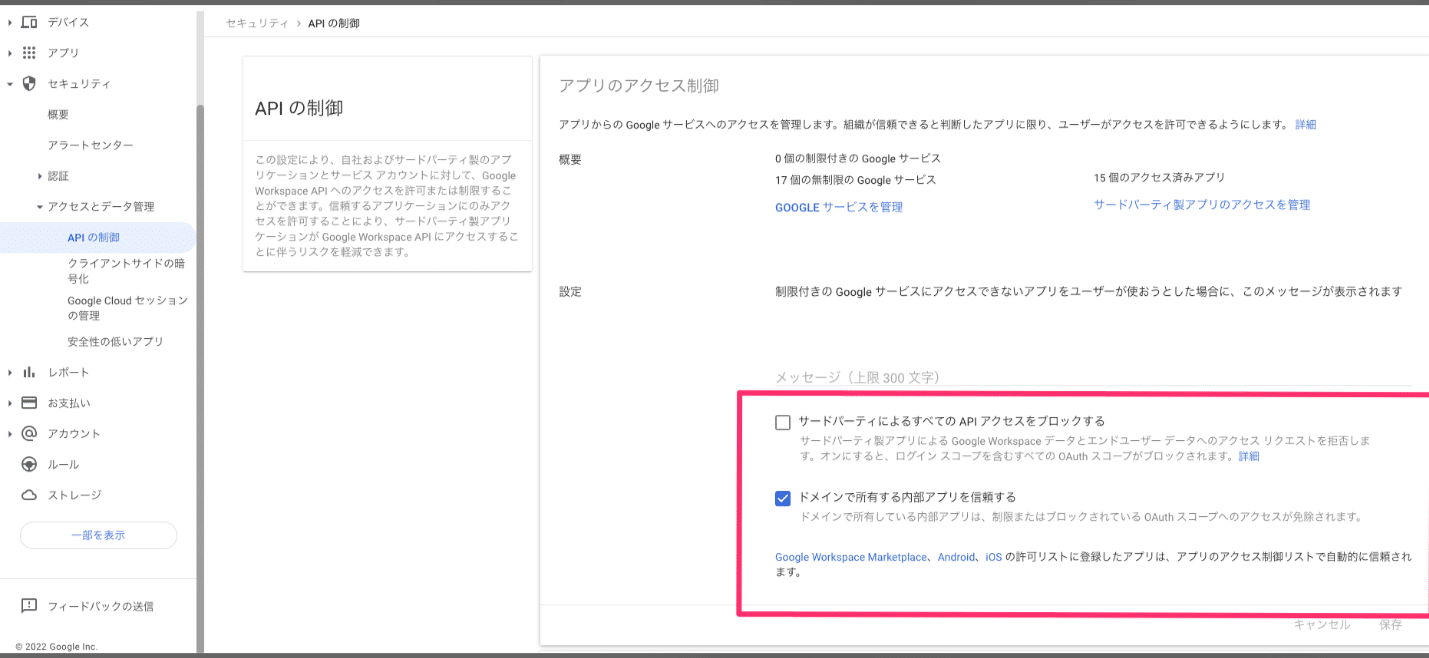The height and width of the screenshot is (658, 1429).
Task: Click the Reports bar chart icon
Action: click(x=29, y=373)
